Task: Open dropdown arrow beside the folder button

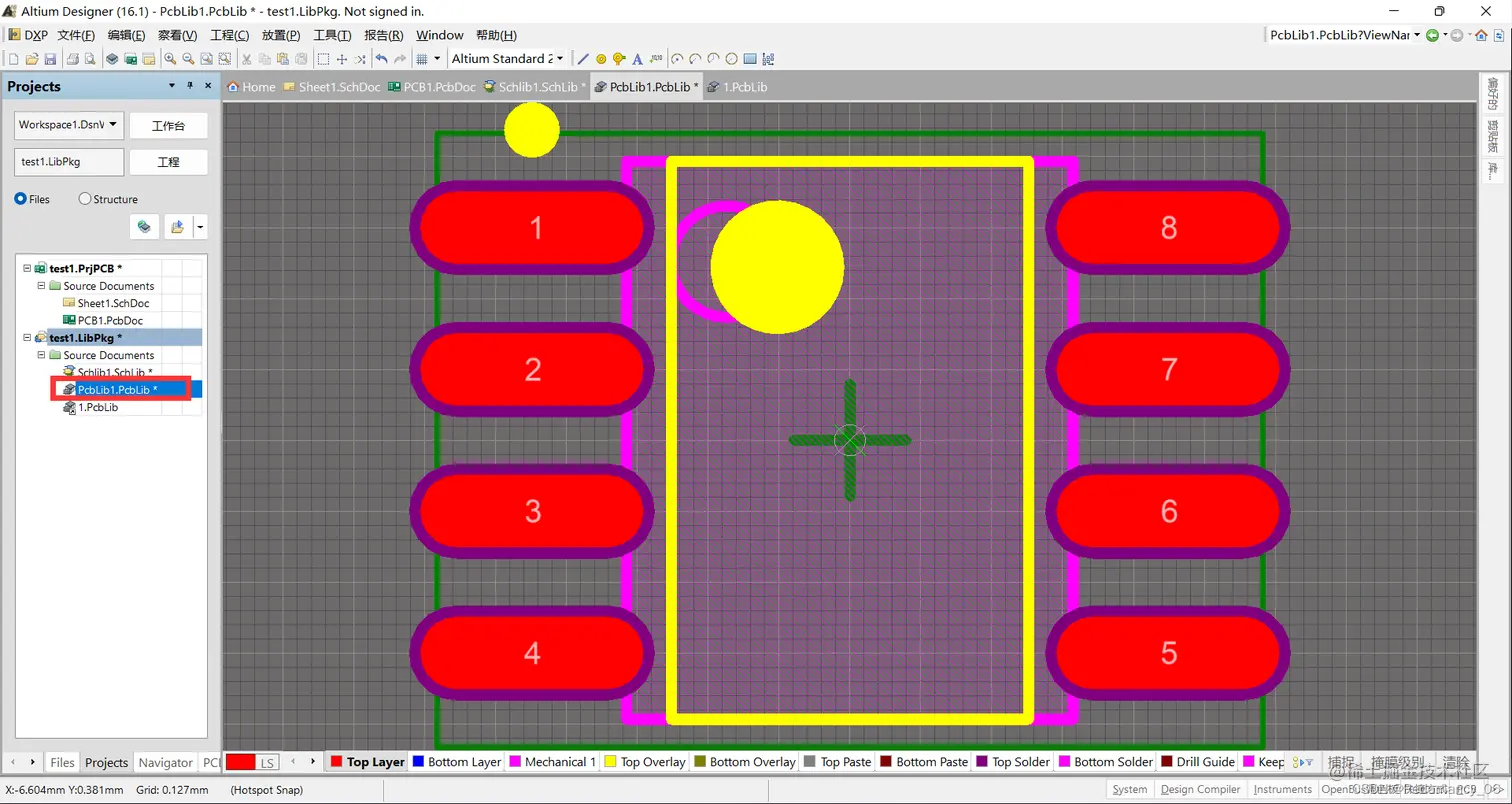Action: click(200, 227)
